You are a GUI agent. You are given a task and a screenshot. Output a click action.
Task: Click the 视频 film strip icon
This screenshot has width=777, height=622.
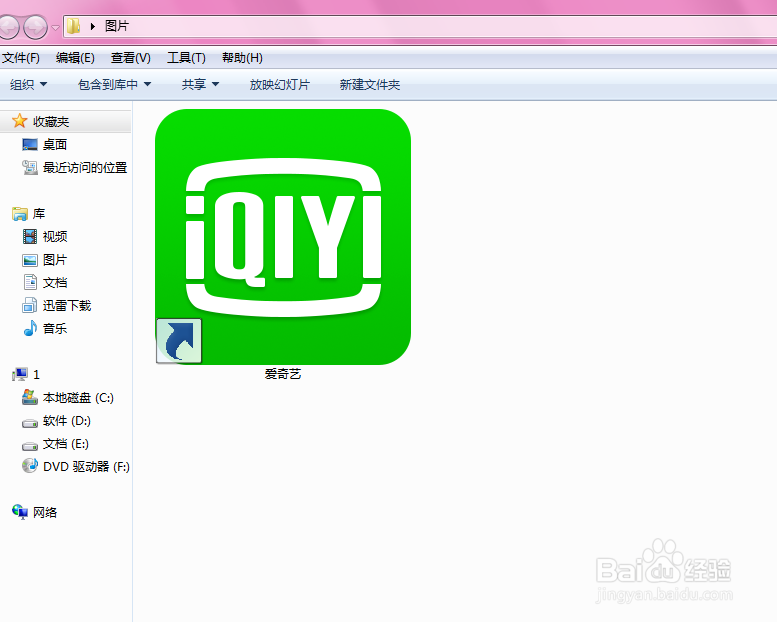(x=30, y=236)
